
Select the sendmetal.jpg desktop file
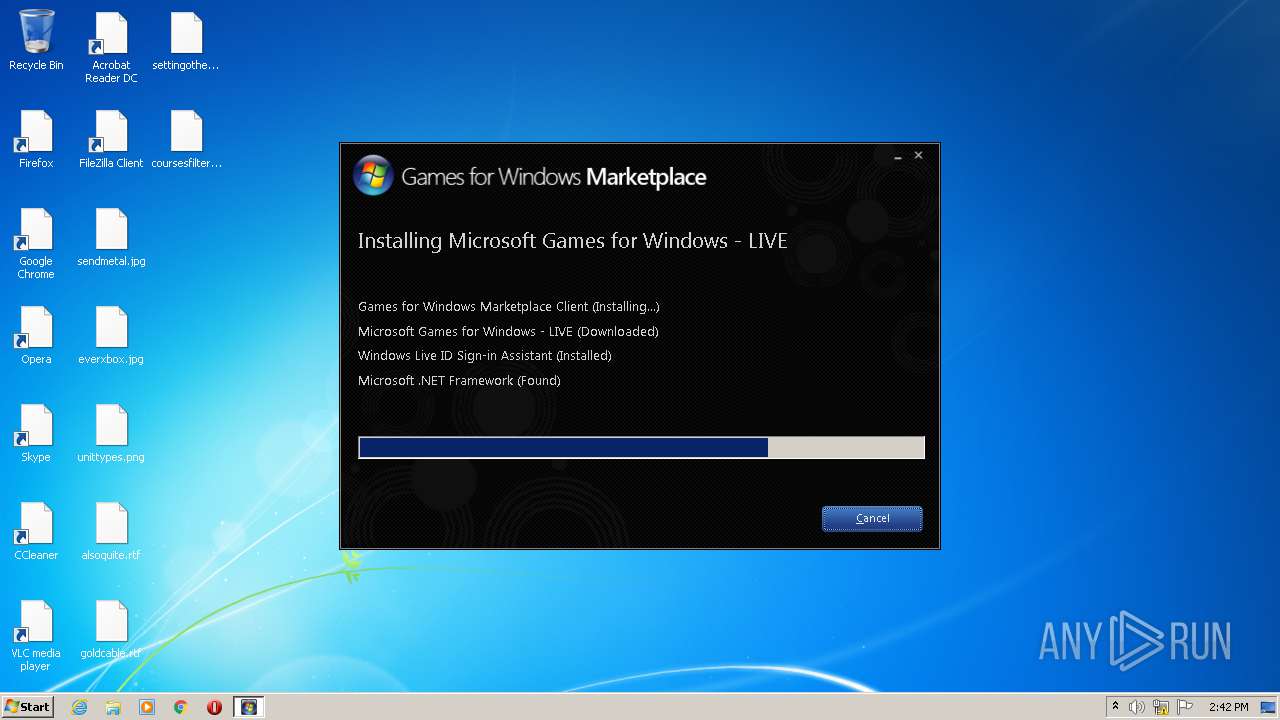(x=111, y=237)
